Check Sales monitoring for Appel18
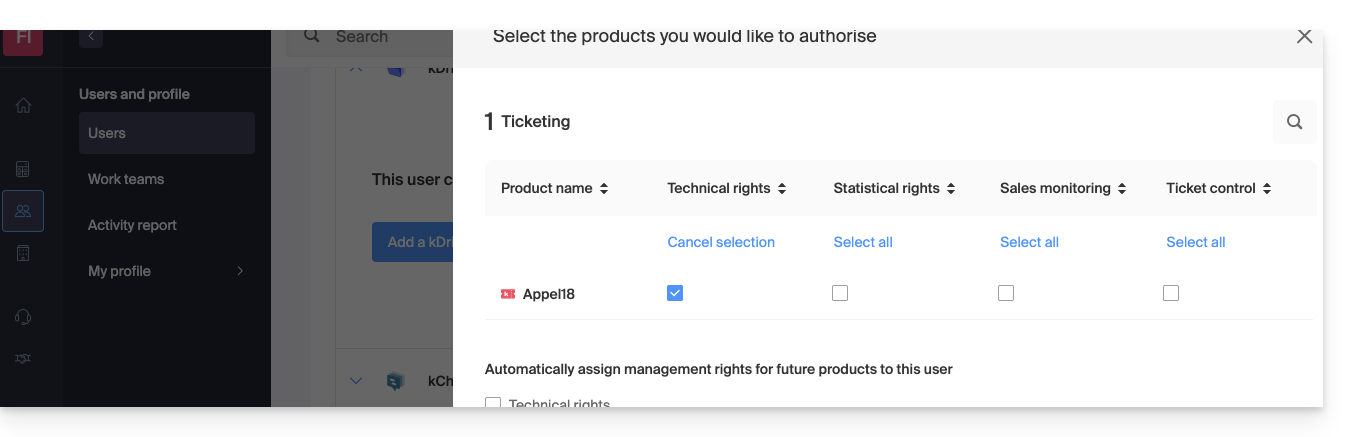This screenshot has width=1353, height=437. point(1006,293)
